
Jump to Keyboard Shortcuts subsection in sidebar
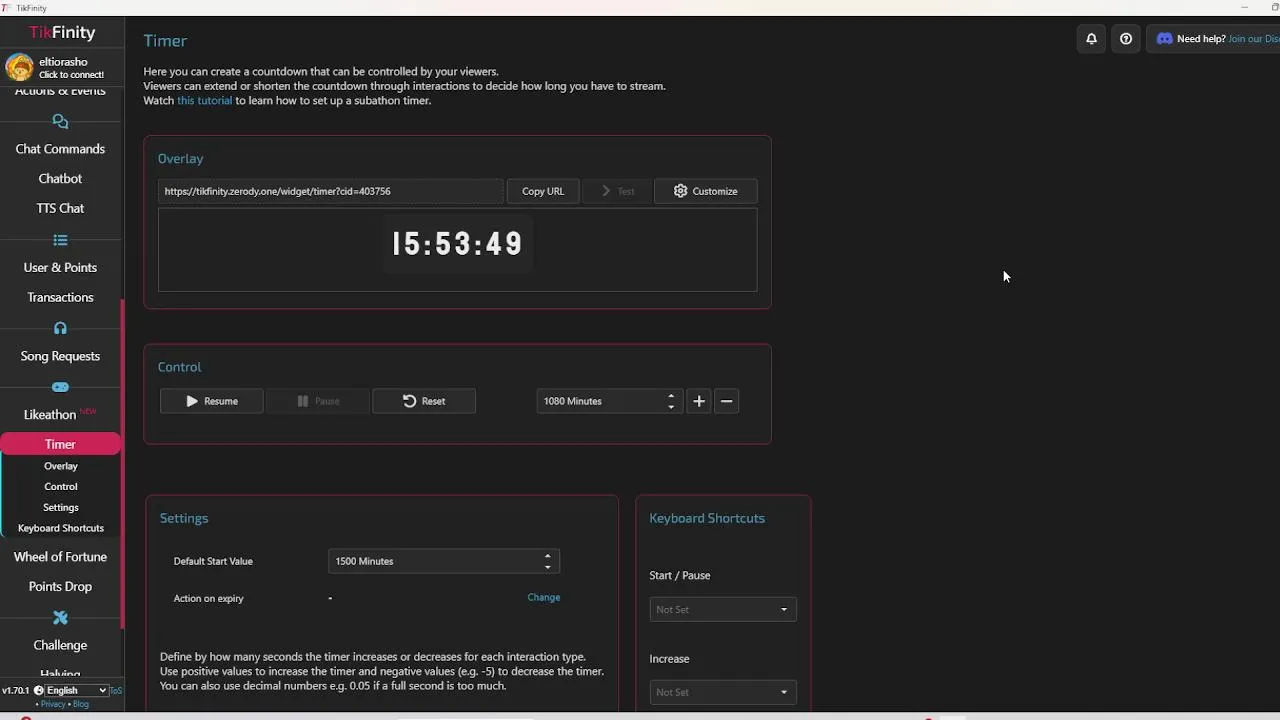tap(60, 528)
